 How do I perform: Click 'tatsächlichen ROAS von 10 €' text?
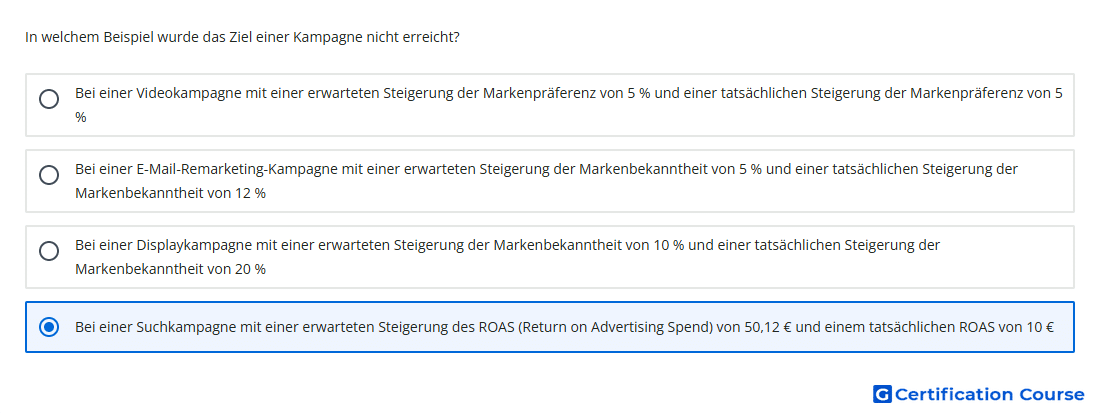click(961, 327)
